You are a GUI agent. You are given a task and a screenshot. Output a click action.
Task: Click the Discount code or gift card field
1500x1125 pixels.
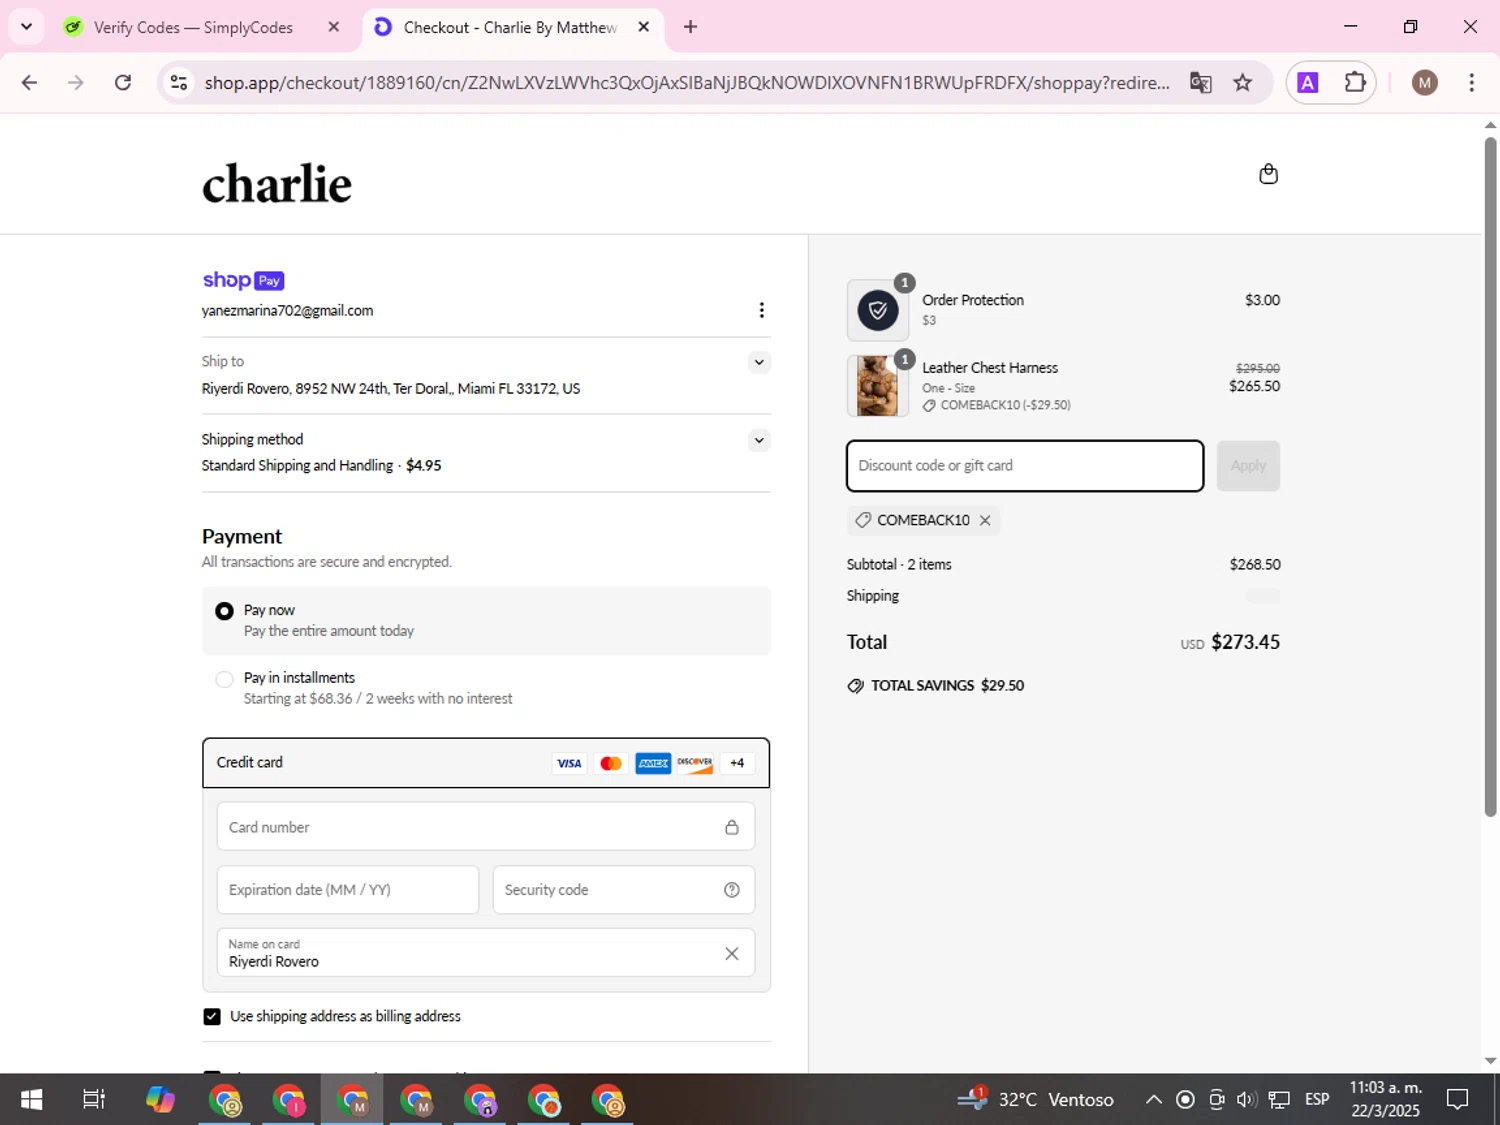1025,466
